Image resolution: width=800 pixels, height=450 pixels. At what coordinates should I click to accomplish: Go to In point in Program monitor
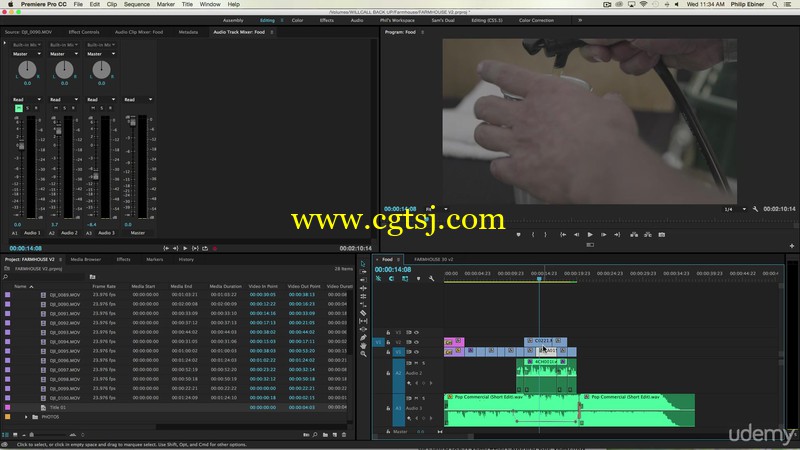[563, 235]
